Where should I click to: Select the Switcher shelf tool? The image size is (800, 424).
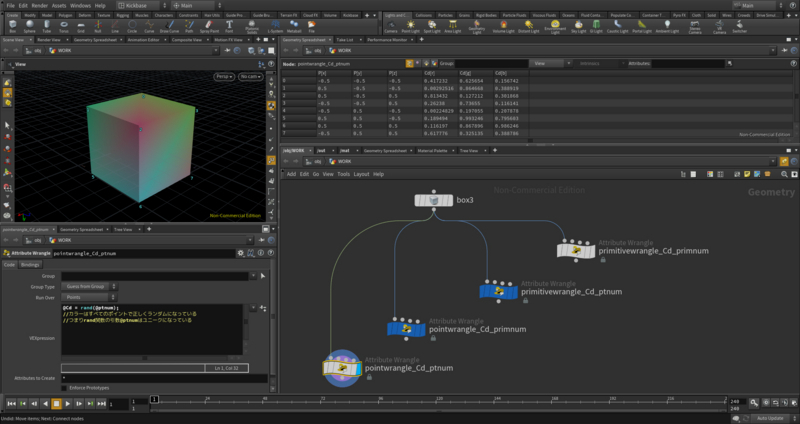coord(740,26)
